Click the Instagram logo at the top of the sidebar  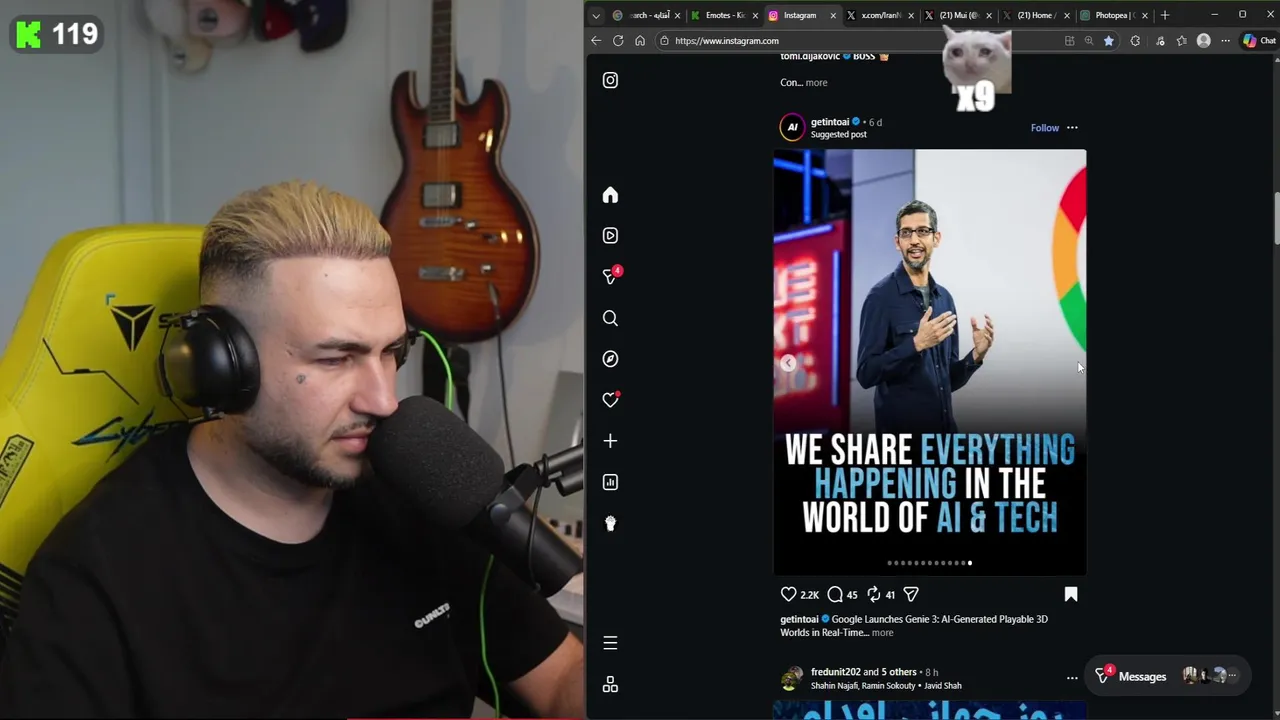tap(610, 80)
